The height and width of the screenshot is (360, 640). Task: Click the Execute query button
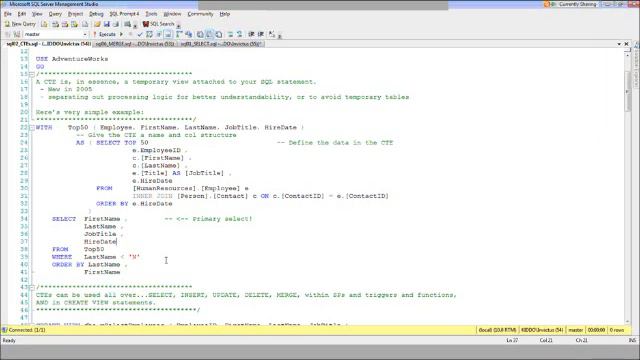(x=104, y=34)
